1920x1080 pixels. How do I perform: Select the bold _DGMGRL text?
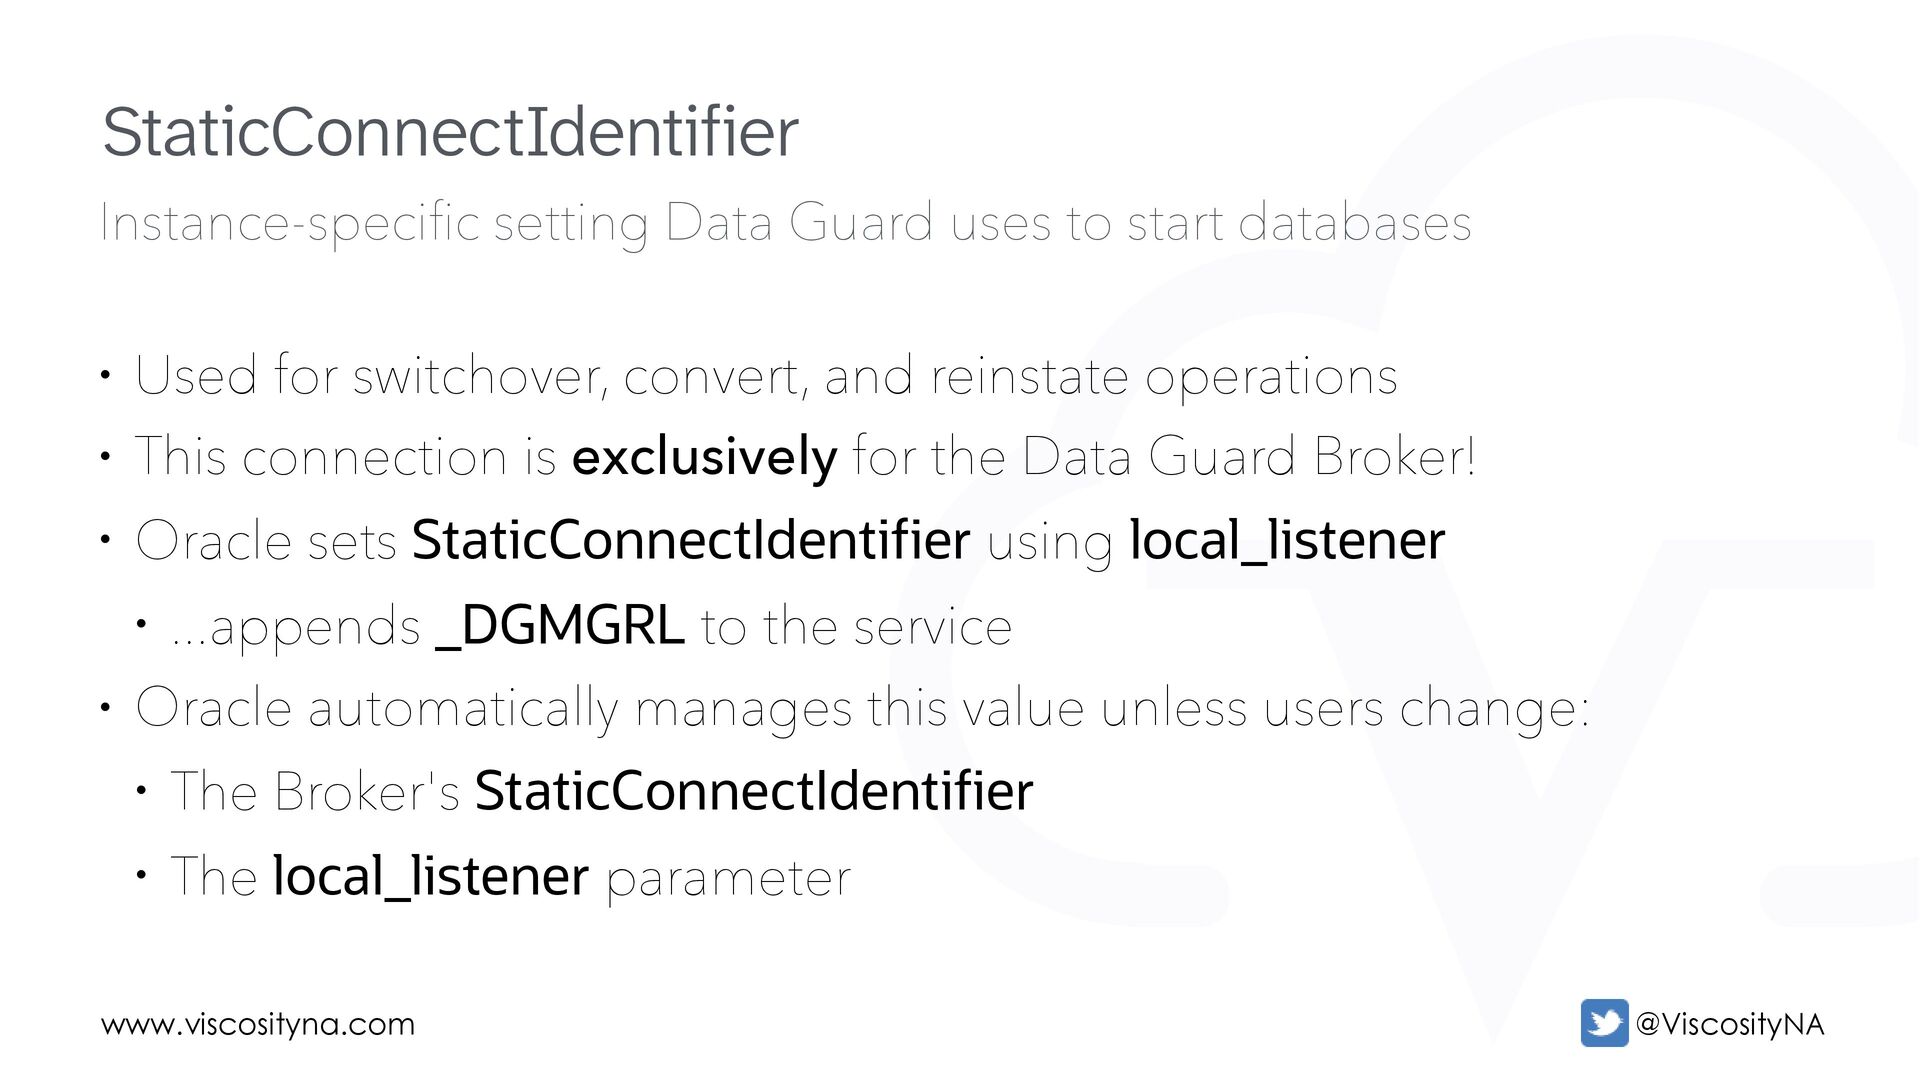pos(560,626)
